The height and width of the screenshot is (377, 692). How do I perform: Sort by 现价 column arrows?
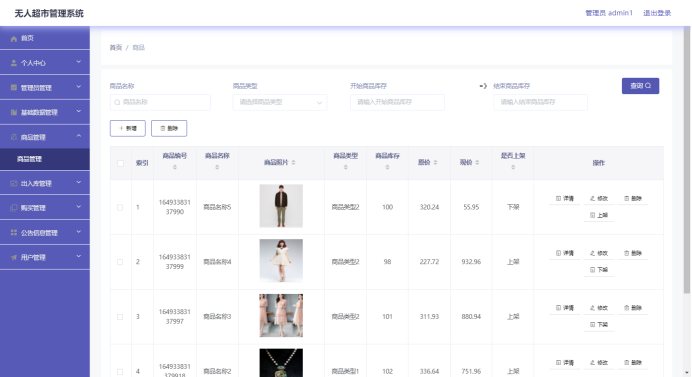477,162
